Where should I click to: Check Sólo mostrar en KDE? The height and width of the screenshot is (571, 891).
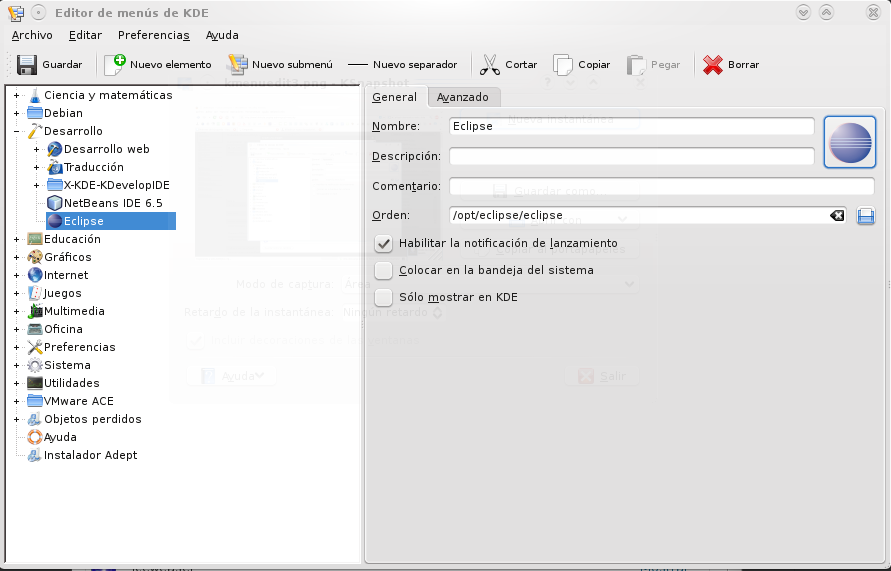[384, 297]
